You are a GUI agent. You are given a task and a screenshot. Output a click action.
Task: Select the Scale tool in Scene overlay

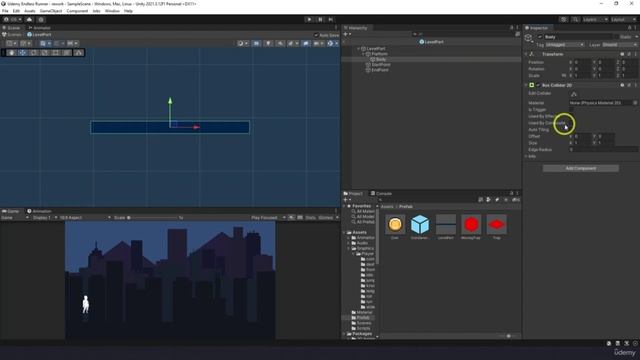(44, 53)
